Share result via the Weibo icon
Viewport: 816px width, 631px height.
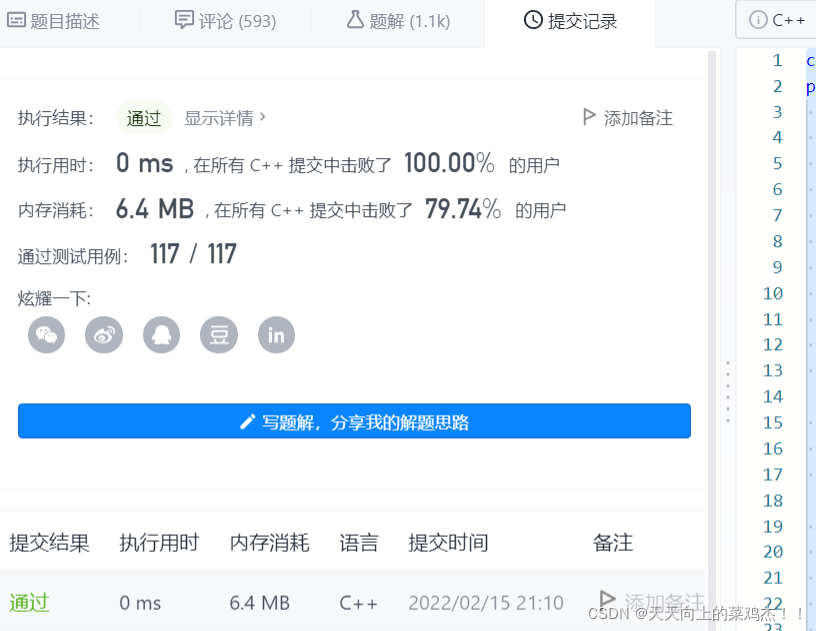pyautogui.click(x=104, y=335)
